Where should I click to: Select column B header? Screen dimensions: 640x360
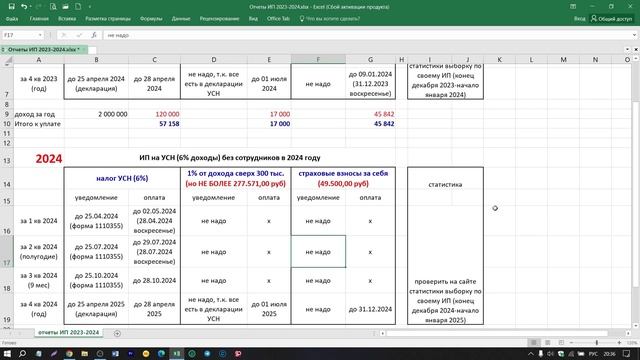pyautogui.click(x=96, y=60)
